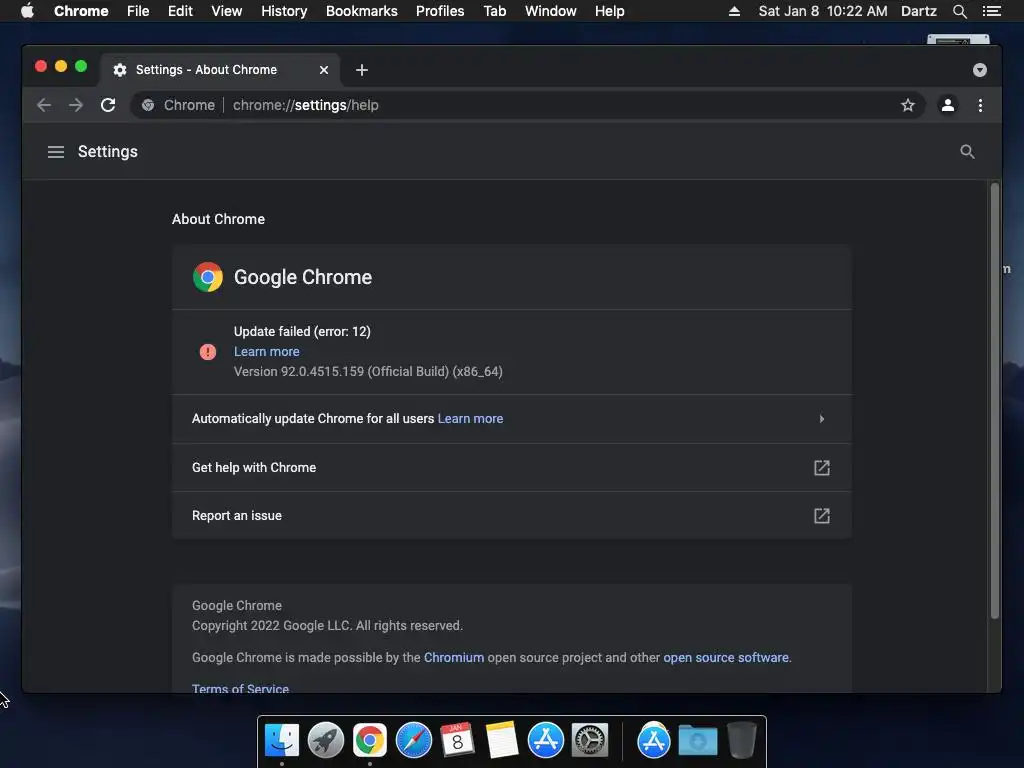Search settings with the magnifier icon
Screen dimensions: 1024x768
pyautogui.click(x=967, y=152)
